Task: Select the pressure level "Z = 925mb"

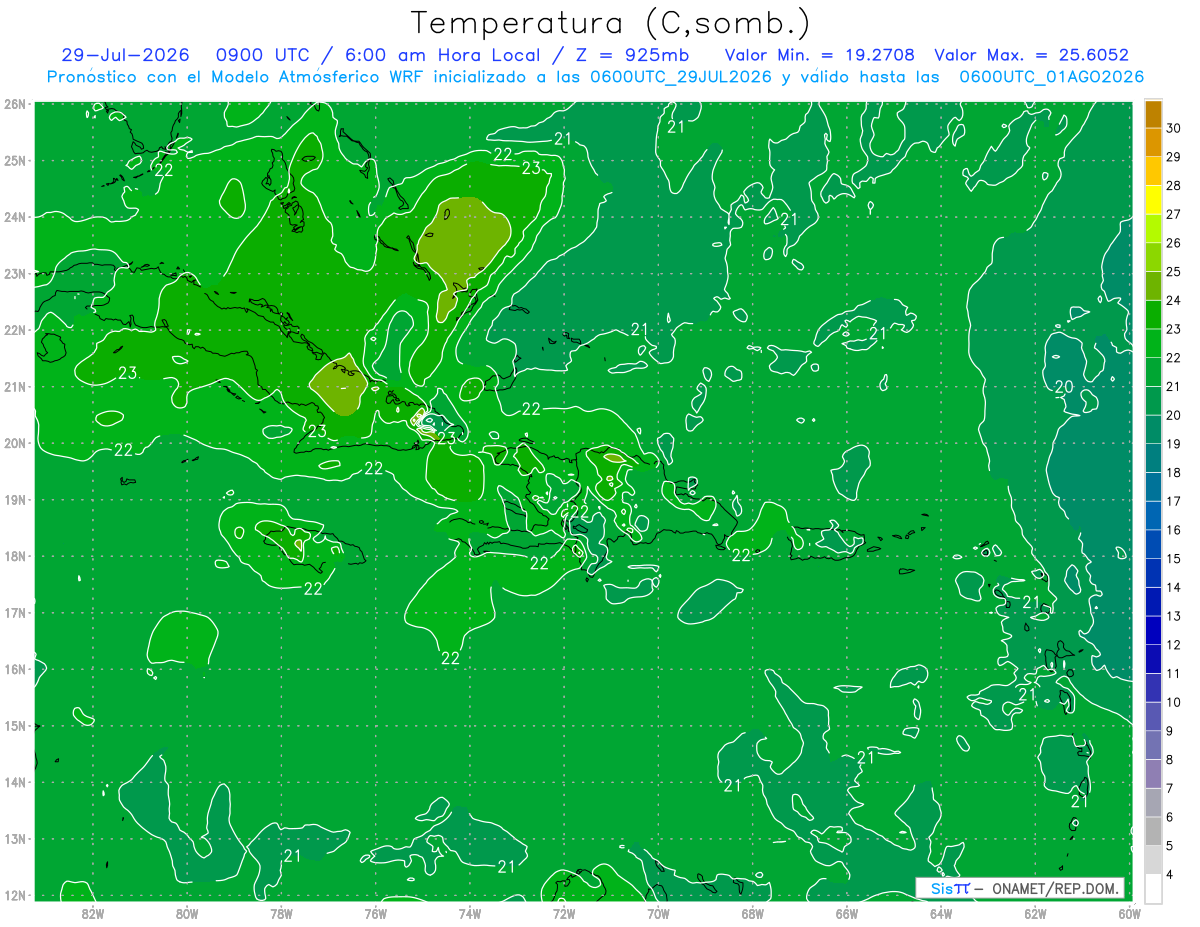Action: pyautogui.click(x=629, y=55)
